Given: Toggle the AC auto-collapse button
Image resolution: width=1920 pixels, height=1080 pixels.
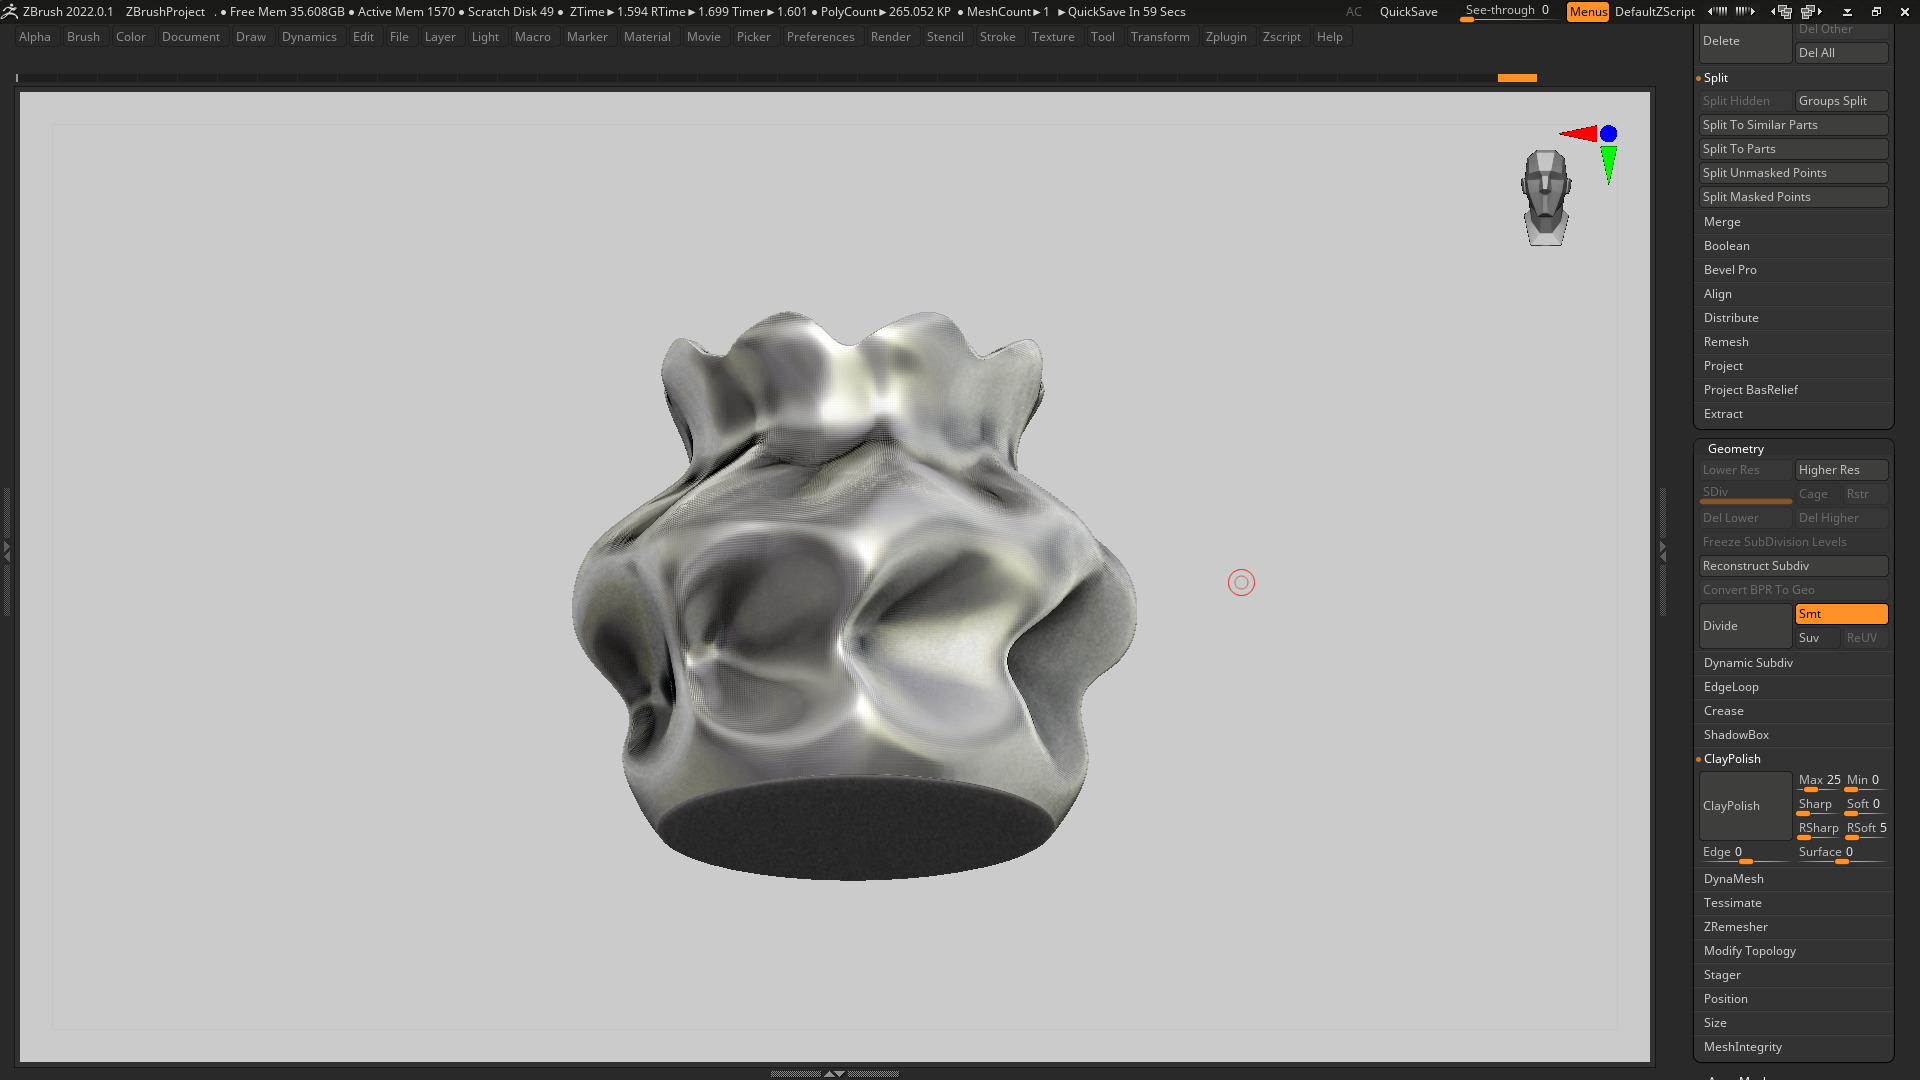Looking at the screenshot, I should point(1353,11).
